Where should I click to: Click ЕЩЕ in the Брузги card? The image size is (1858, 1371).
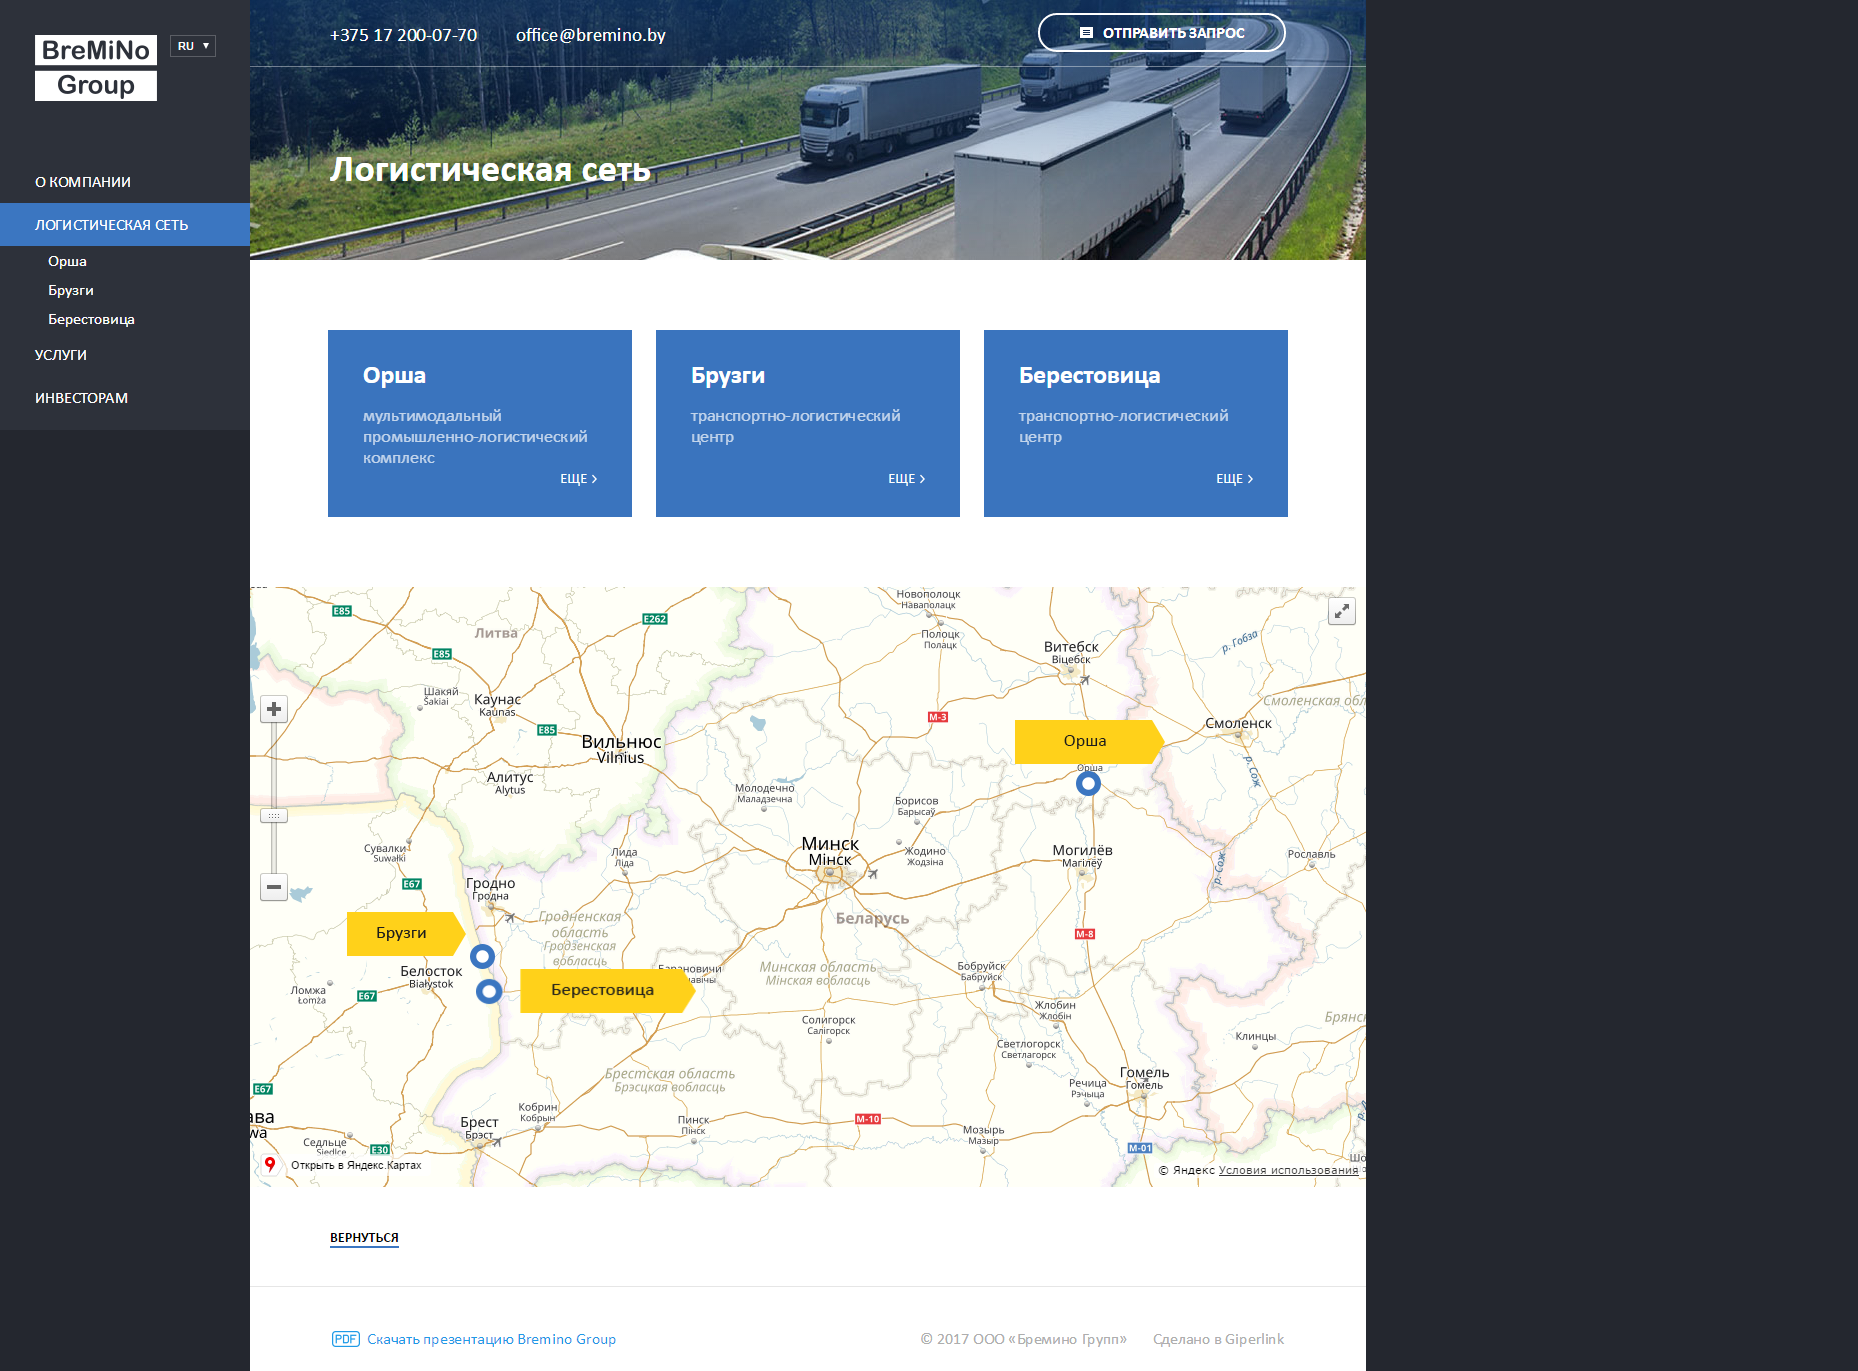click(x=906, y=479)
